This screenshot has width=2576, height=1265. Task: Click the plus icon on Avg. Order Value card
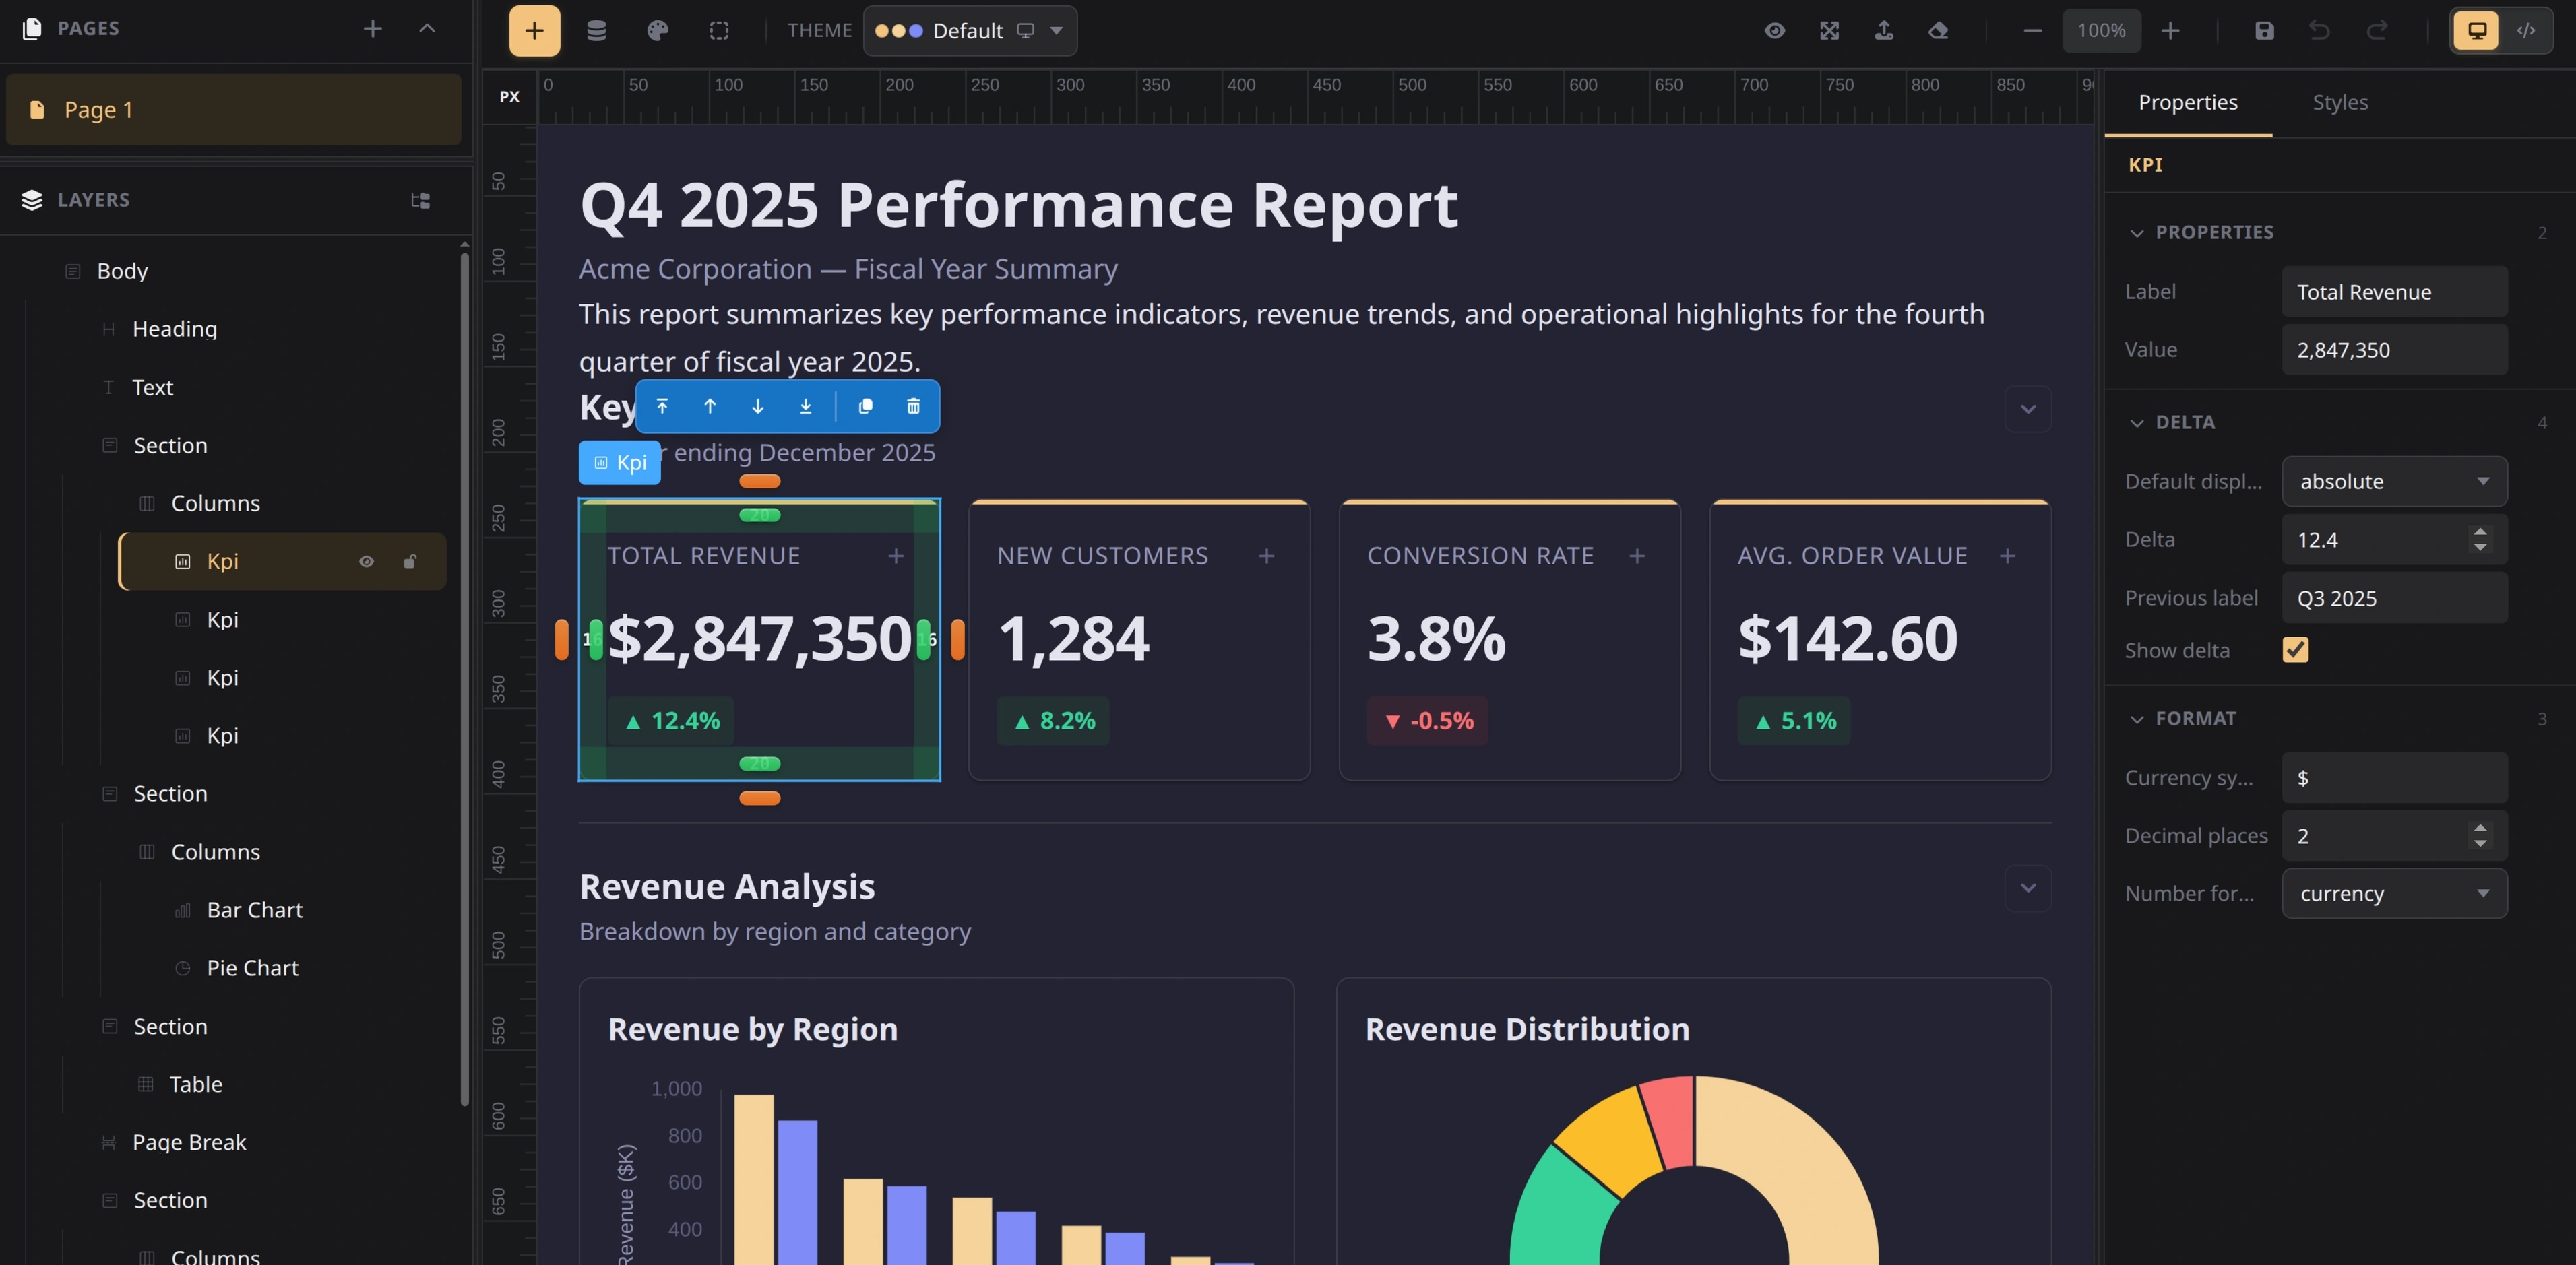(2007, 555)
